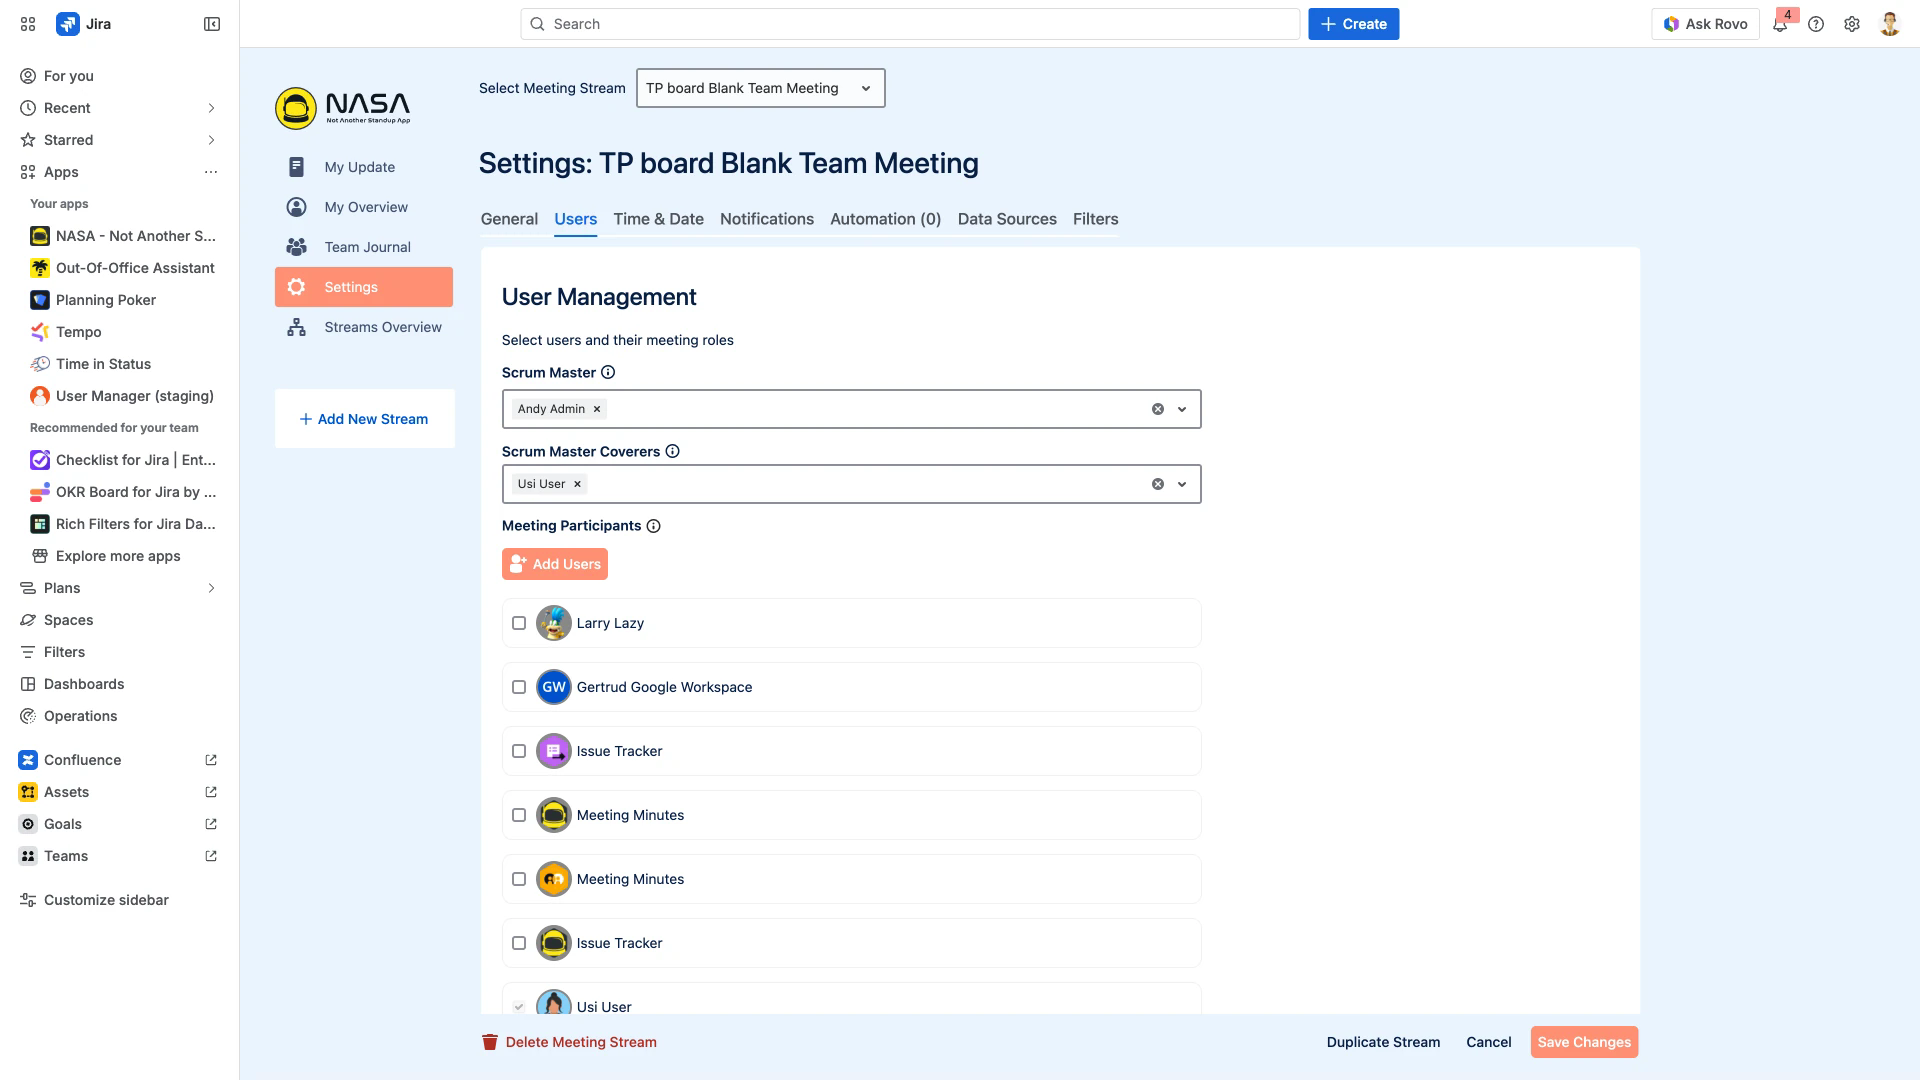Launch the Out-Of-Office Assistant app

135,268
